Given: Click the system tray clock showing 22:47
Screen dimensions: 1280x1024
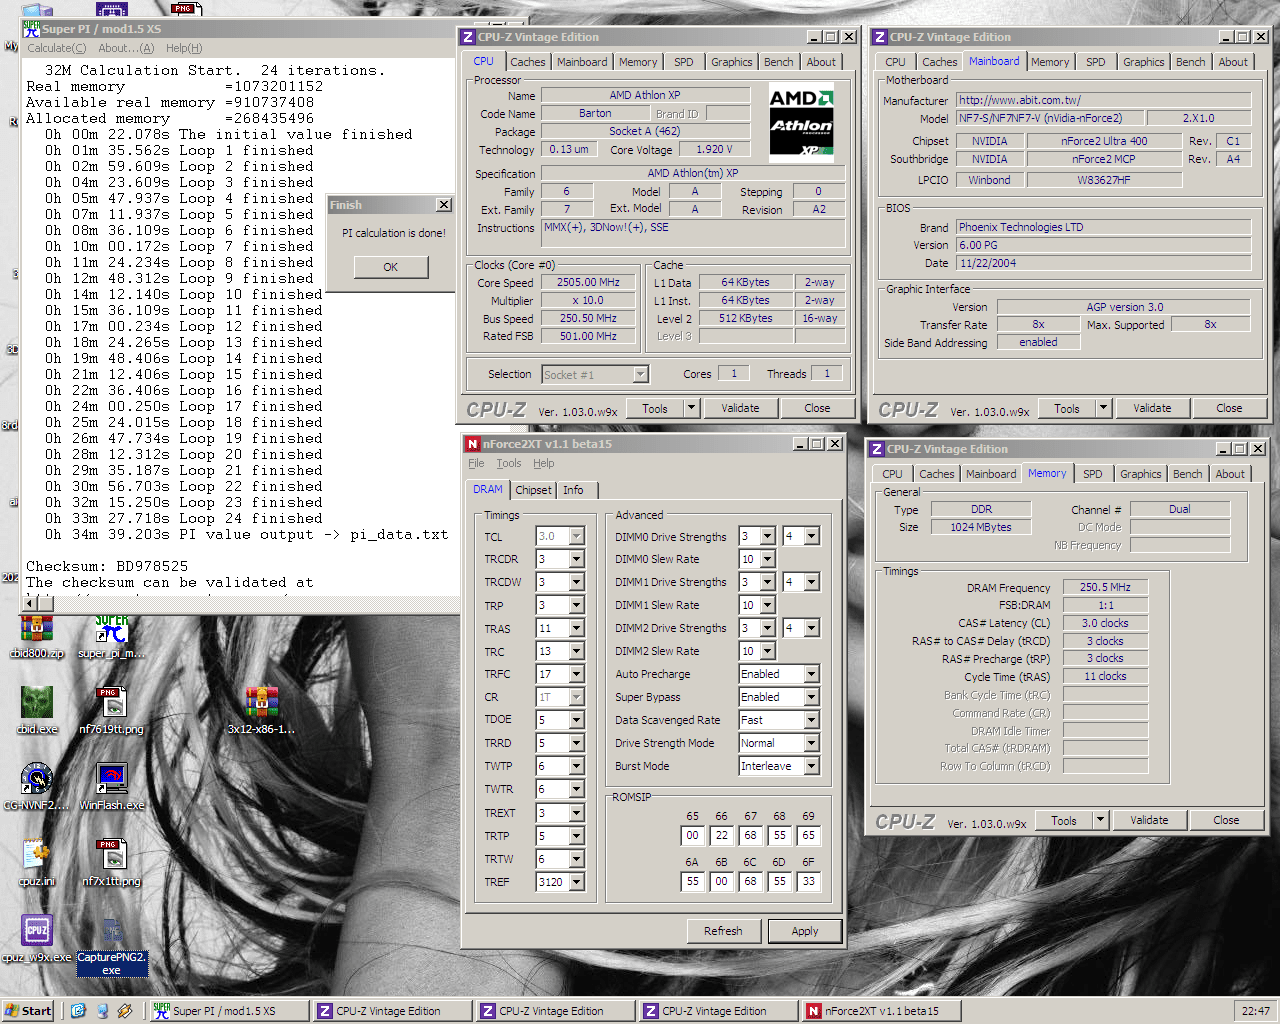Looking at the screenshot, I should [x=1255, y=1011].
